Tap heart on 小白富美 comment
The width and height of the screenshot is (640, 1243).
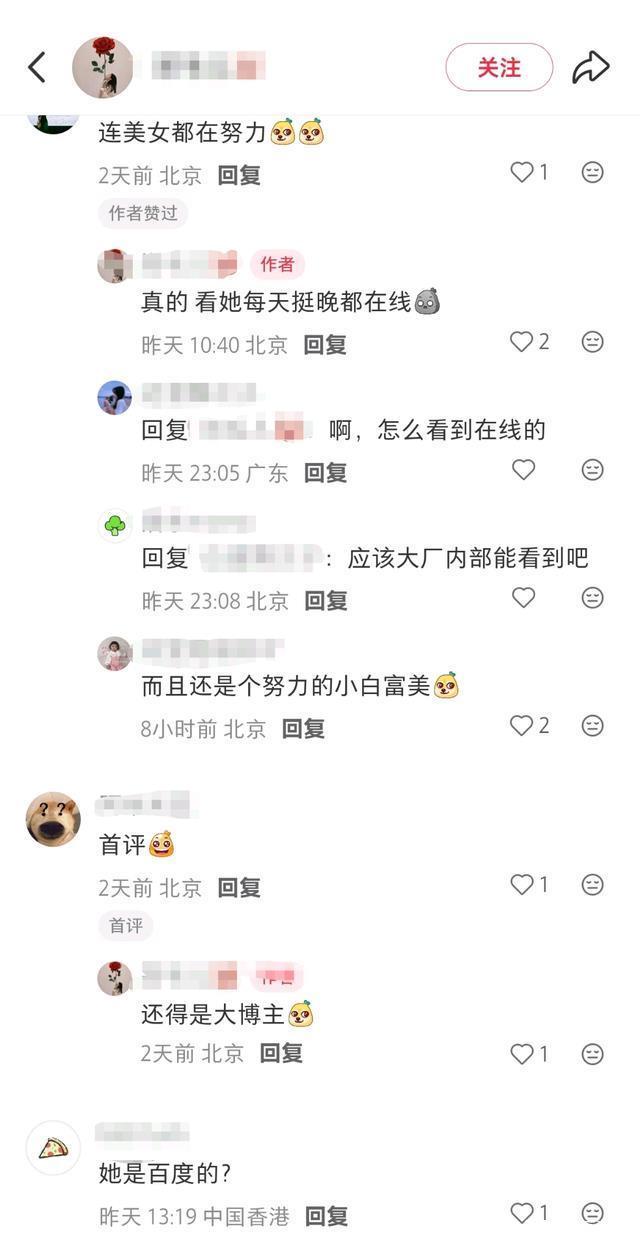522,726
